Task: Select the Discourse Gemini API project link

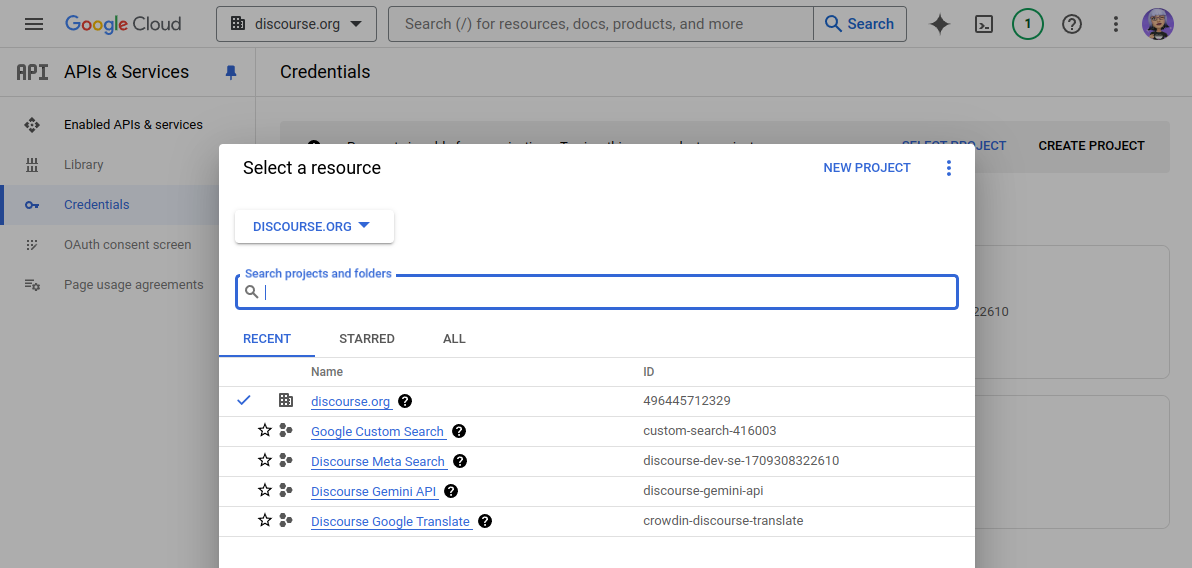Action: [x=373, y=492]
